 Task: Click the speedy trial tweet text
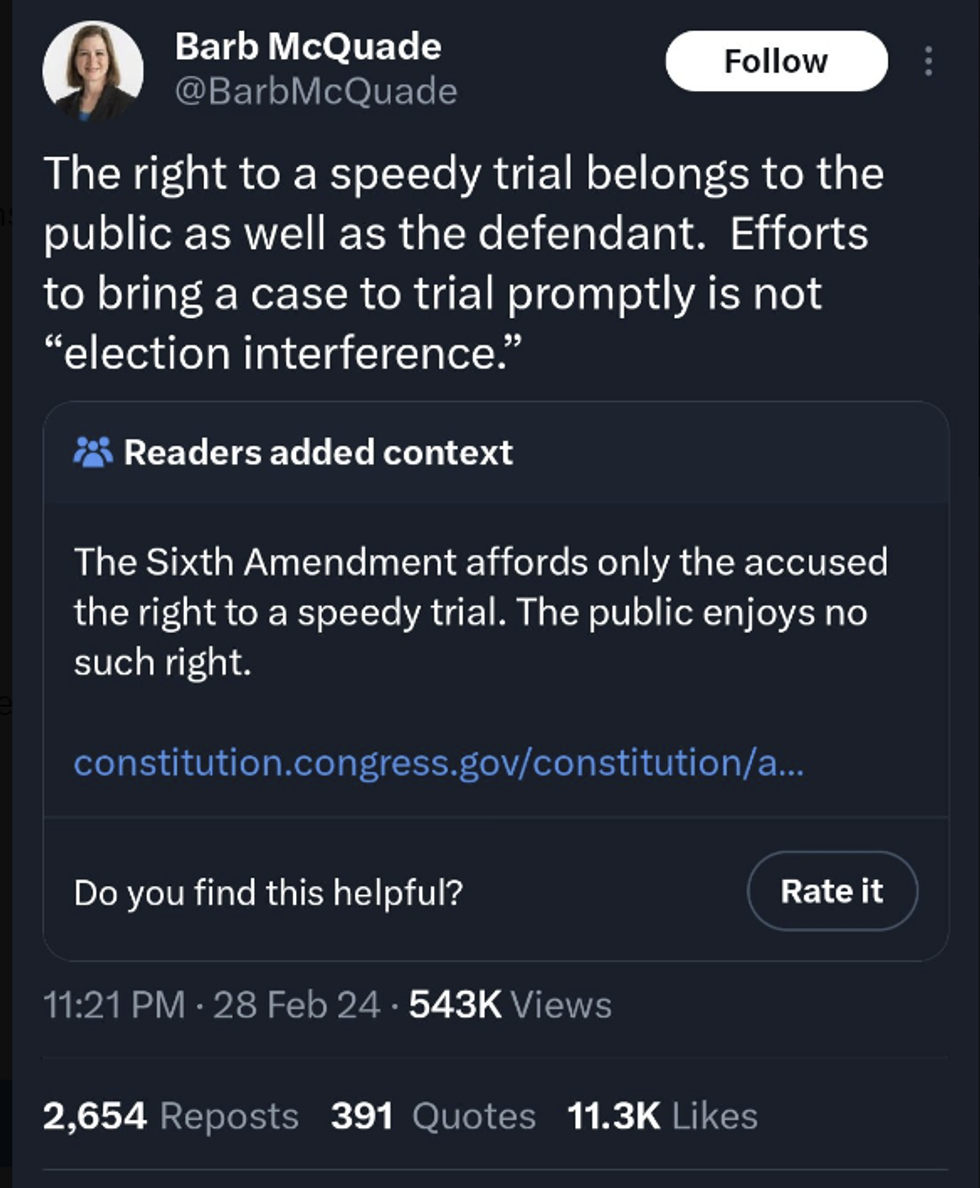(463, 234)
